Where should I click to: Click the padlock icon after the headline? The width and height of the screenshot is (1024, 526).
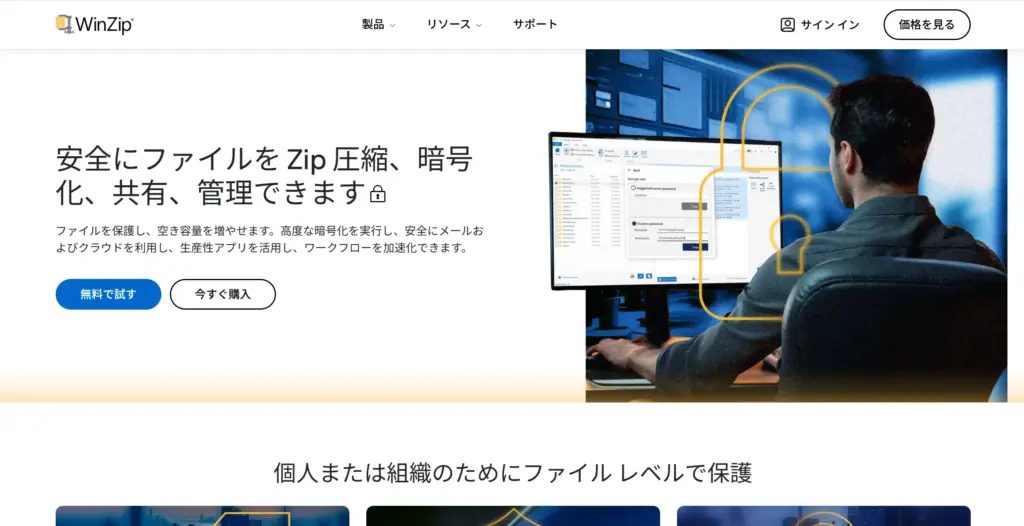[378, 193]
